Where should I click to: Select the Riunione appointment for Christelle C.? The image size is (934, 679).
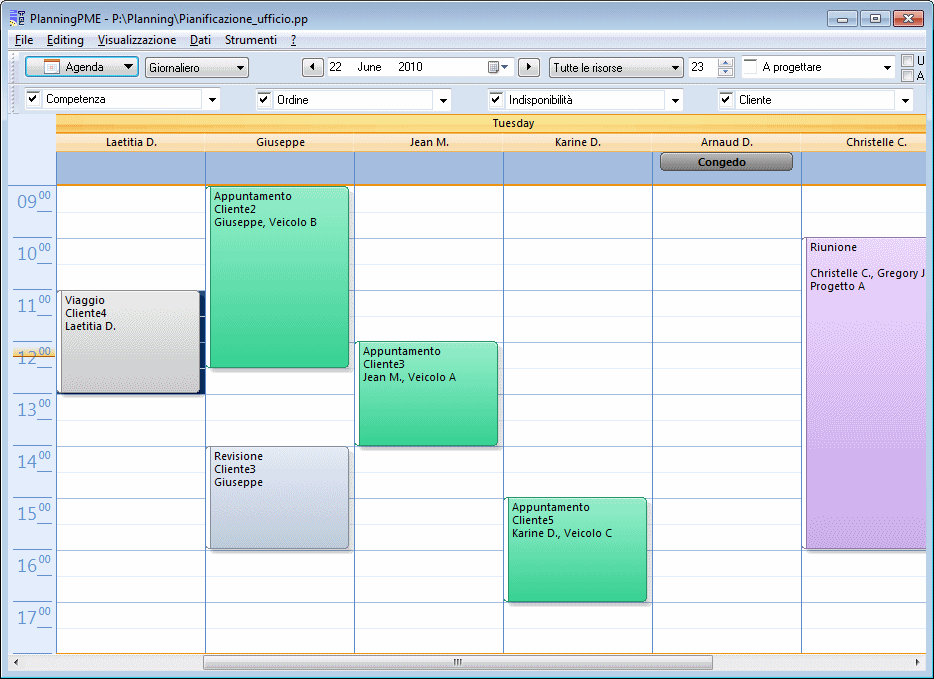click(866, 390)
